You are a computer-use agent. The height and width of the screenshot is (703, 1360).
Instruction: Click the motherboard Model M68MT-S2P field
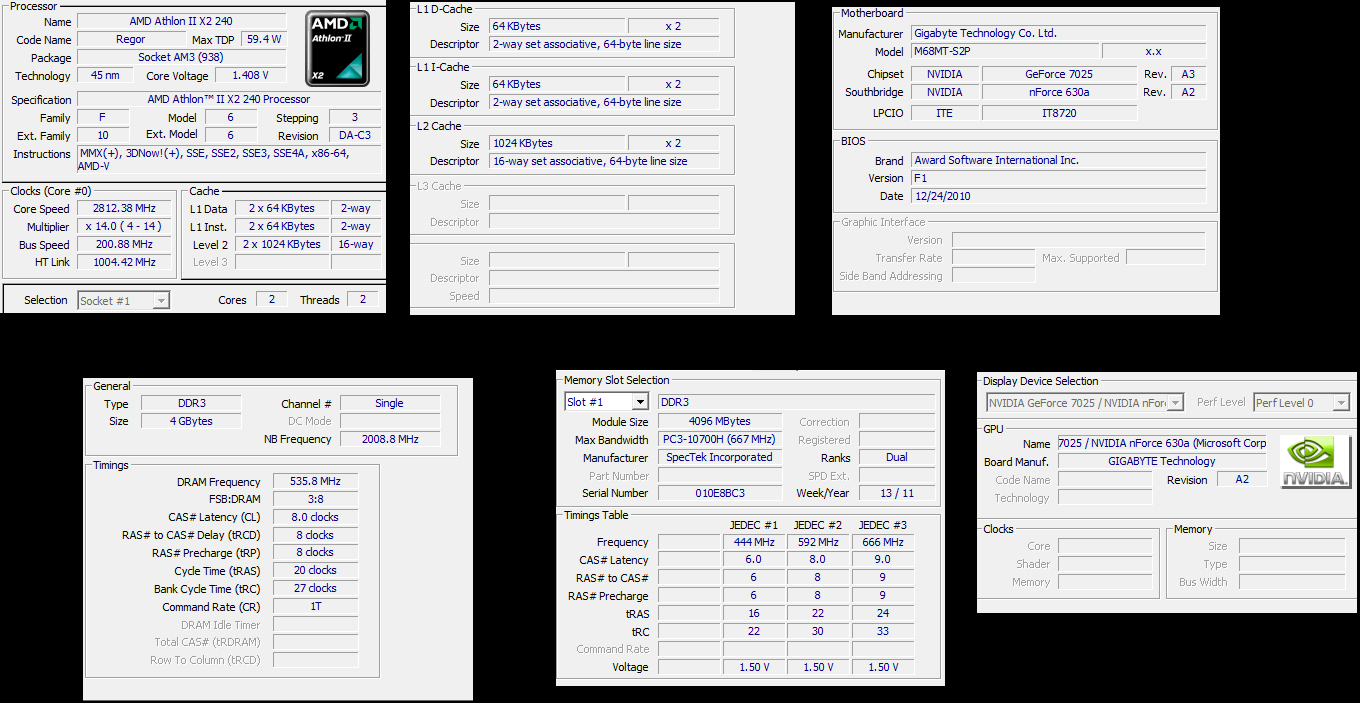pos(1004,51)
